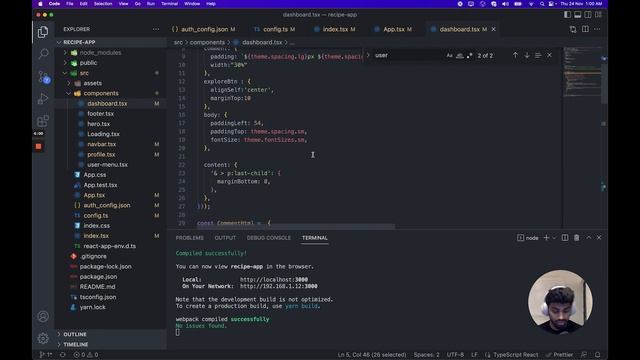640x360 pixels.
Task: Open terminal launch profile dropdown arrow
Action: pyautogui.click(x=554, y=238)
